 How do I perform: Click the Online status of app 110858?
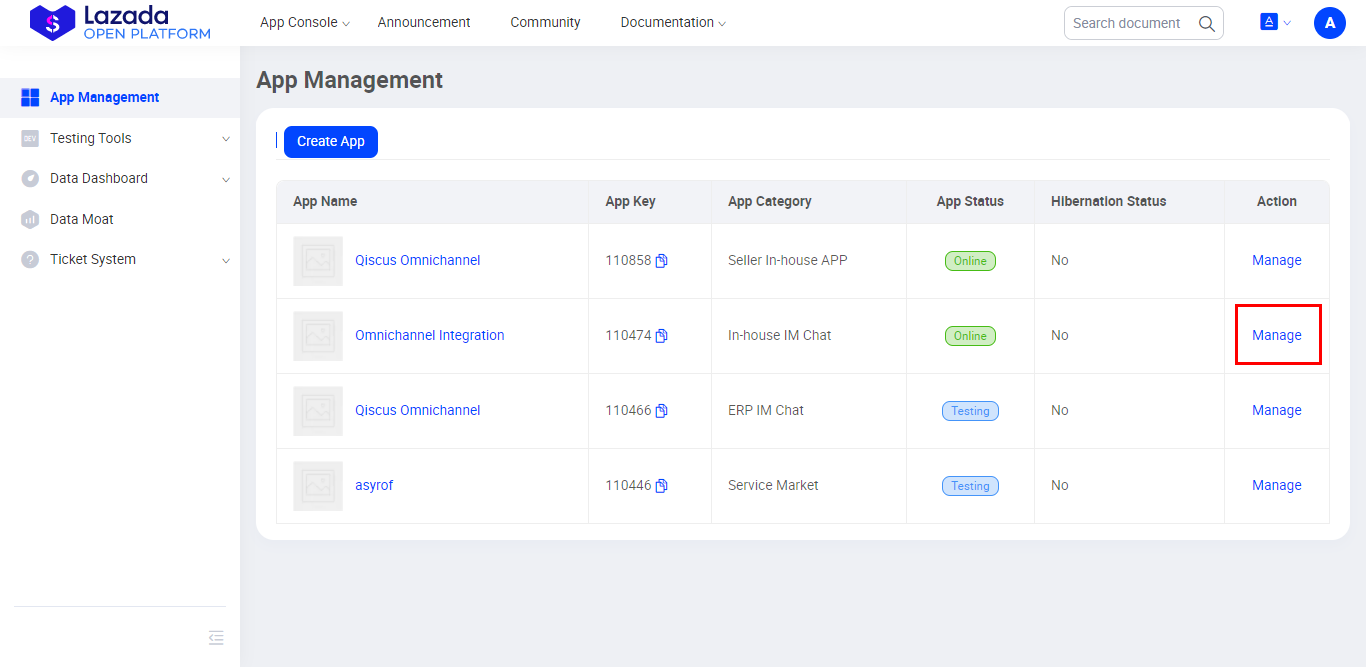coord(970,261)
